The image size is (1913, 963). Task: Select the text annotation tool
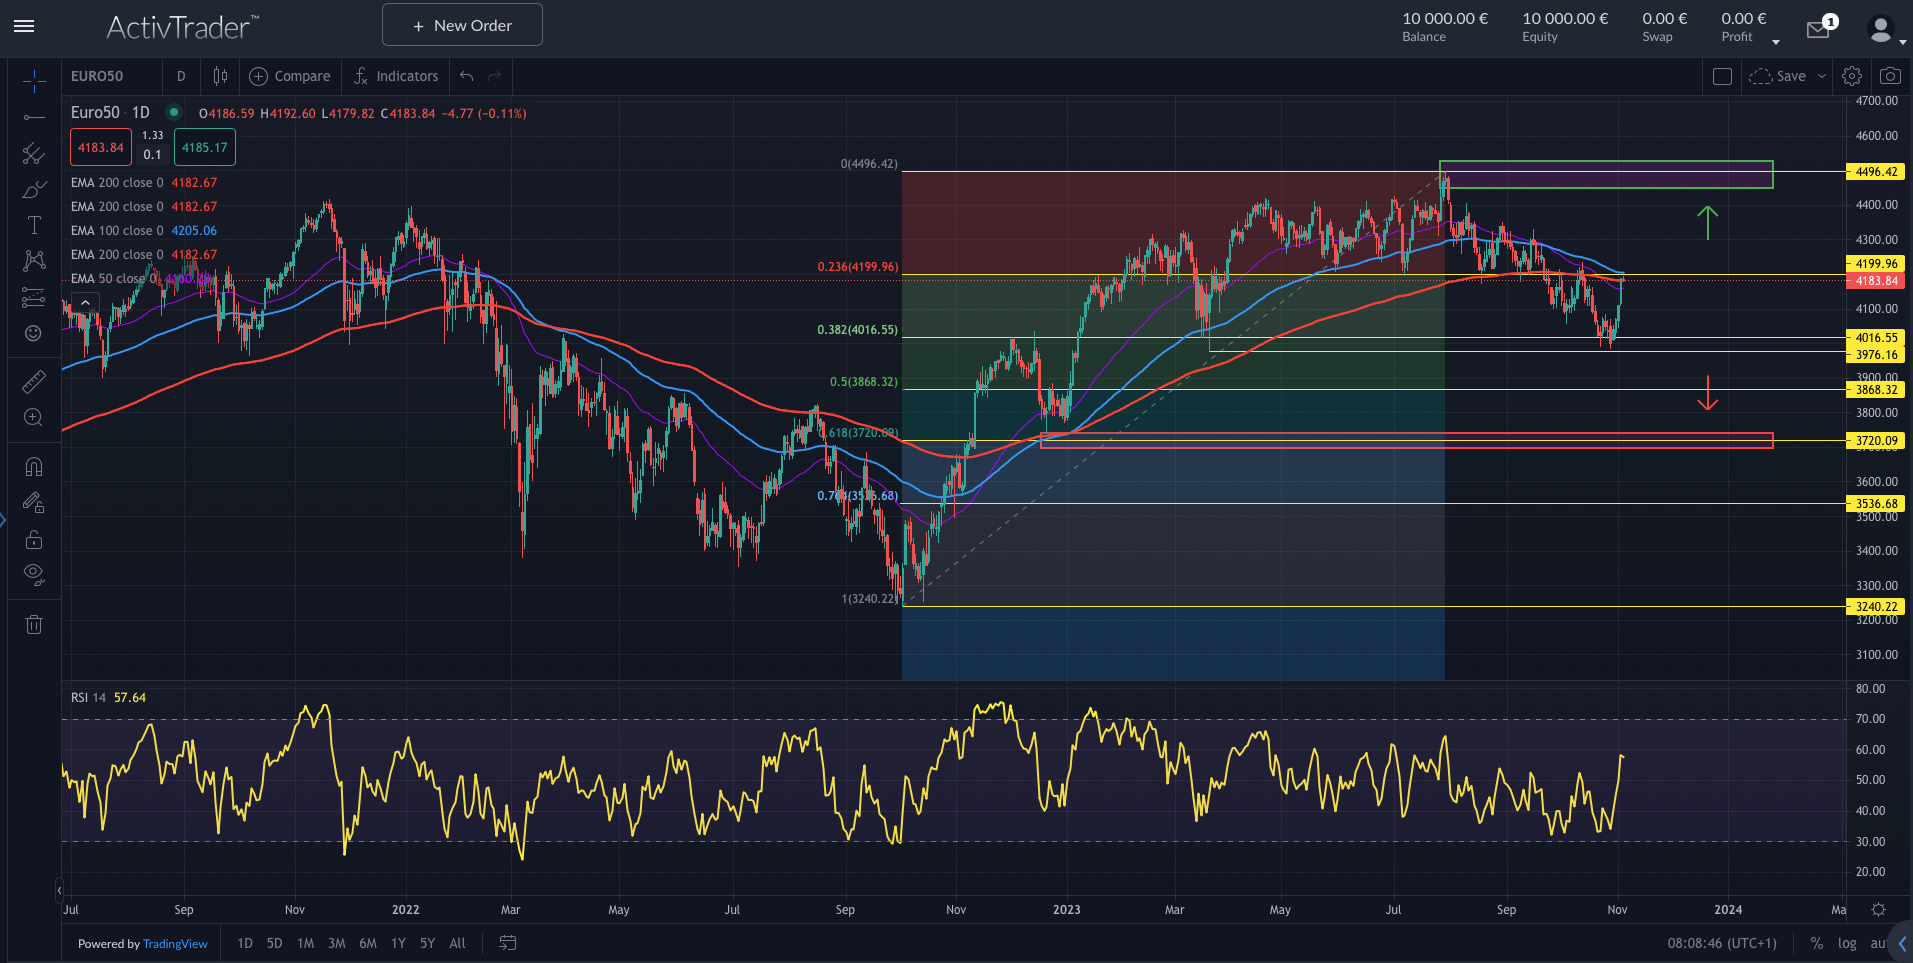[x=33, y=225]
